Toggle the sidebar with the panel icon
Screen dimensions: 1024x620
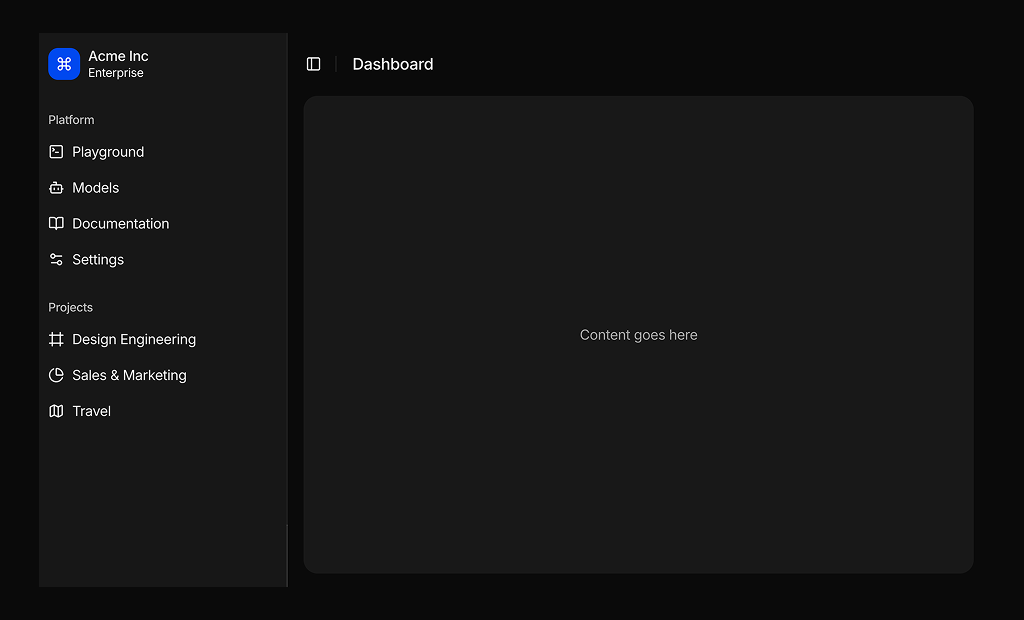pos(313,64)
